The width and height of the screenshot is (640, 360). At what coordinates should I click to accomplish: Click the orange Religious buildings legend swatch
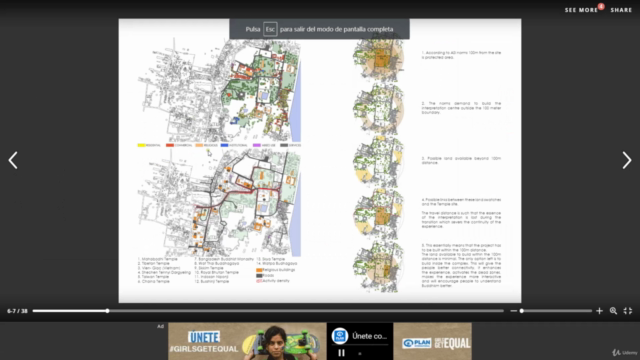click(x=259, y=270)
